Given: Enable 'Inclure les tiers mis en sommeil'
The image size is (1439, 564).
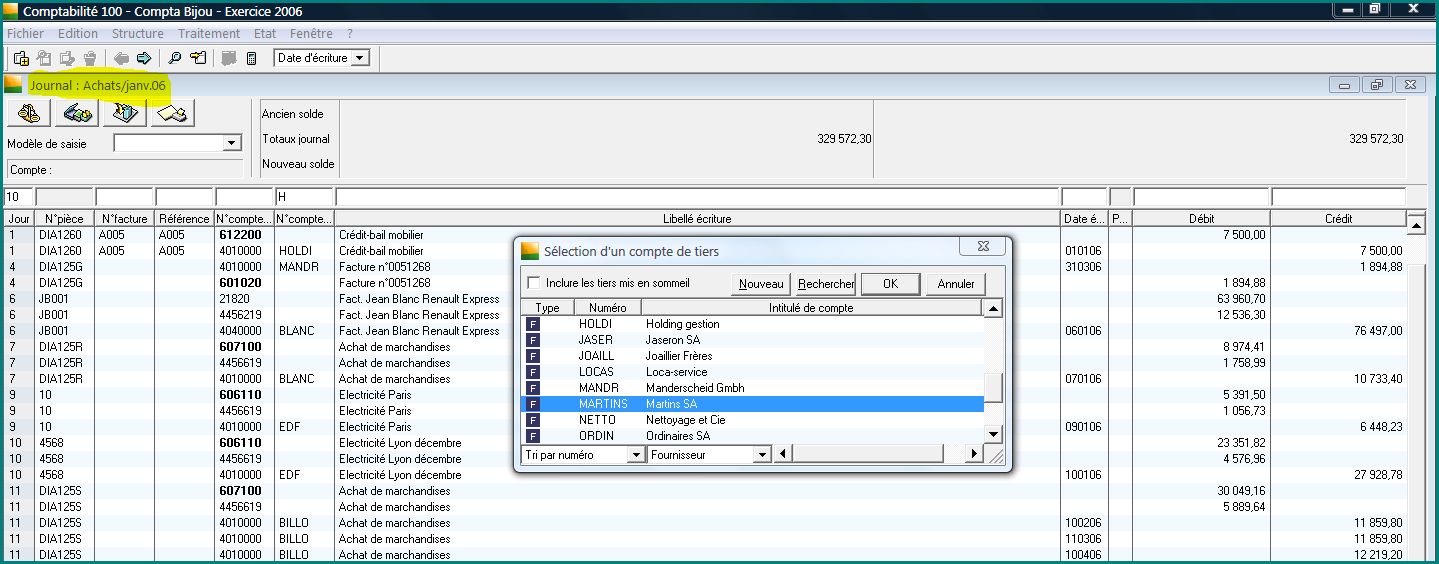Looking at the screenshot, I should pyautogui.click(x=533, y=283).
